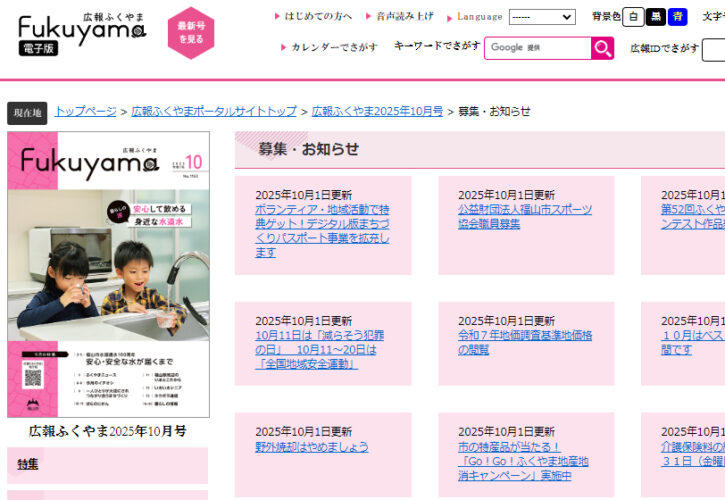
Task: Open 公益財団法人福山市スポーツ協会職員募集 link
Action: click(525, 216)
